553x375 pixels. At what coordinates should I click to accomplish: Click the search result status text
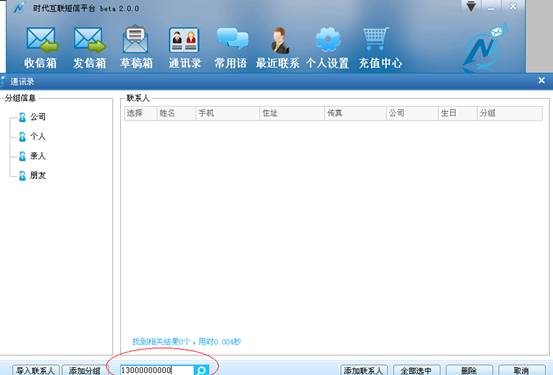click(187, 341)
